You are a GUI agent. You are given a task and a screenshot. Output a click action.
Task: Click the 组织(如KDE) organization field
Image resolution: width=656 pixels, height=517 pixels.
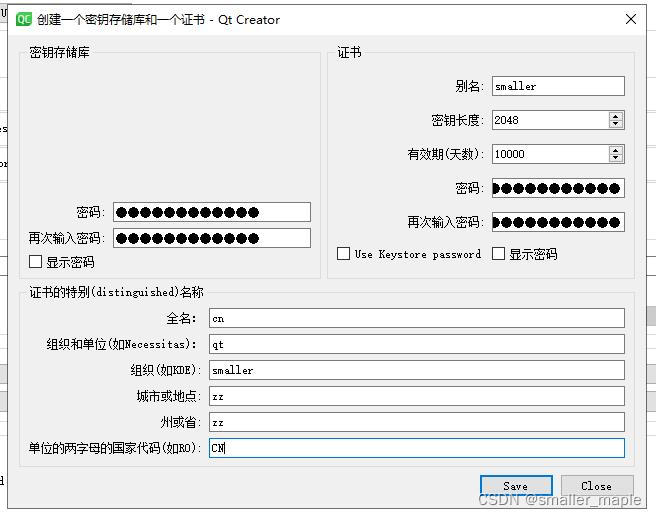pyautogui.click(x=417, y=370)
